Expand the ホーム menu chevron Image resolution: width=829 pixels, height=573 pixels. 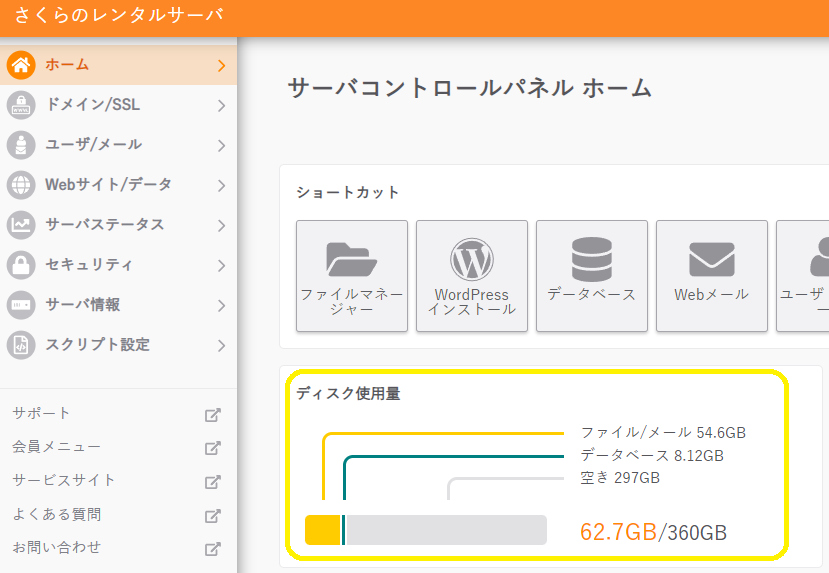[222, 66]
